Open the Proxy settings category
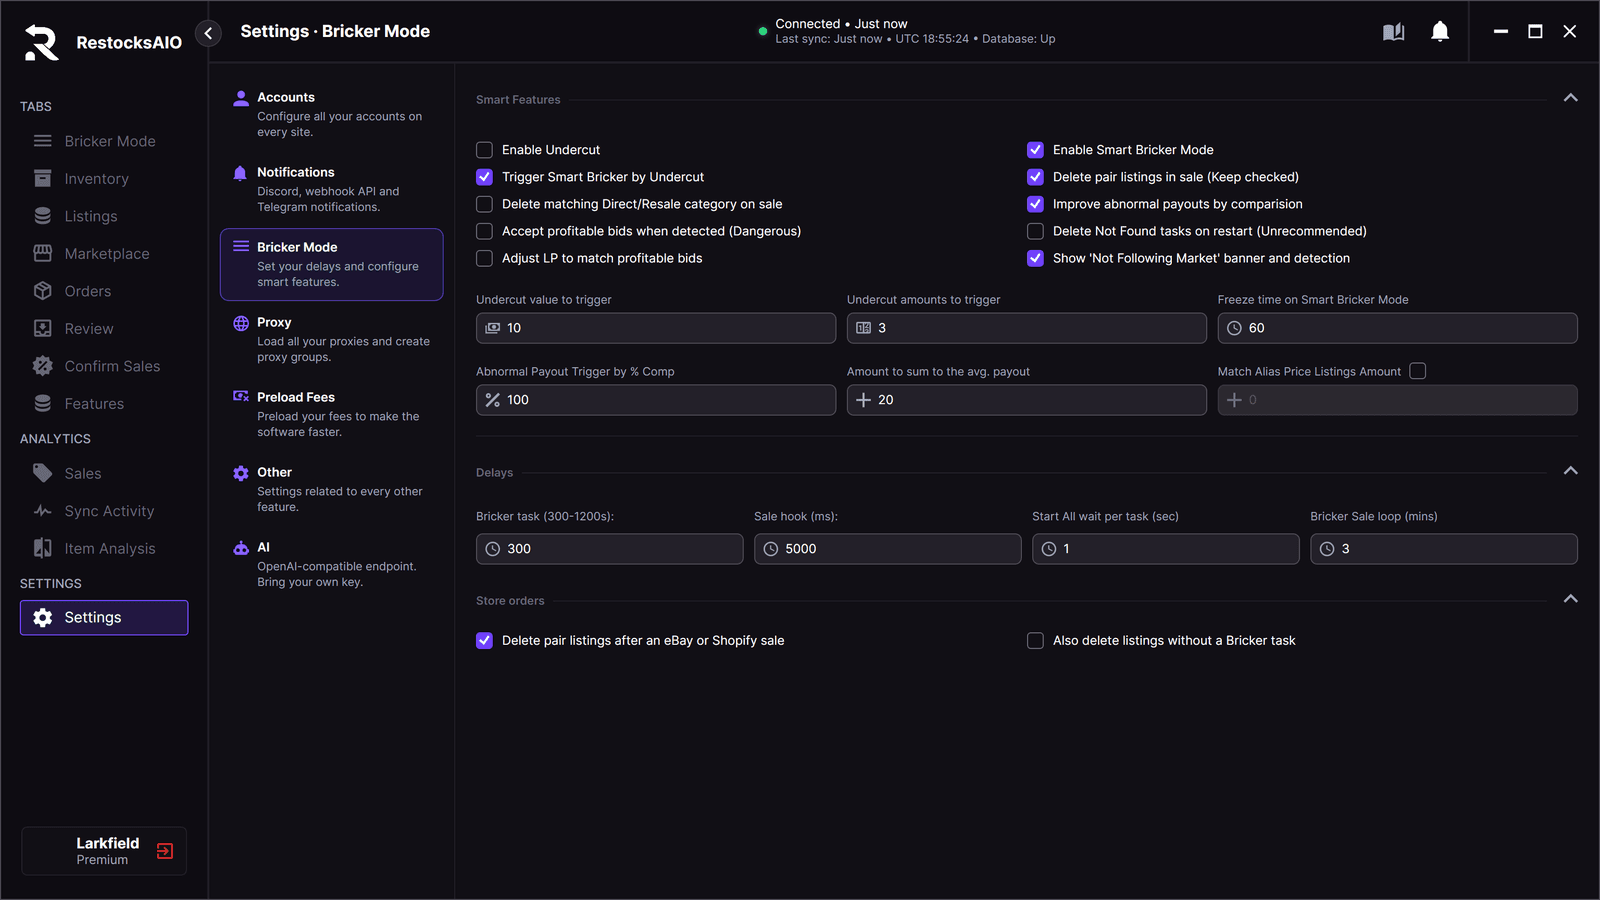1600x900 pixels. 331,339
